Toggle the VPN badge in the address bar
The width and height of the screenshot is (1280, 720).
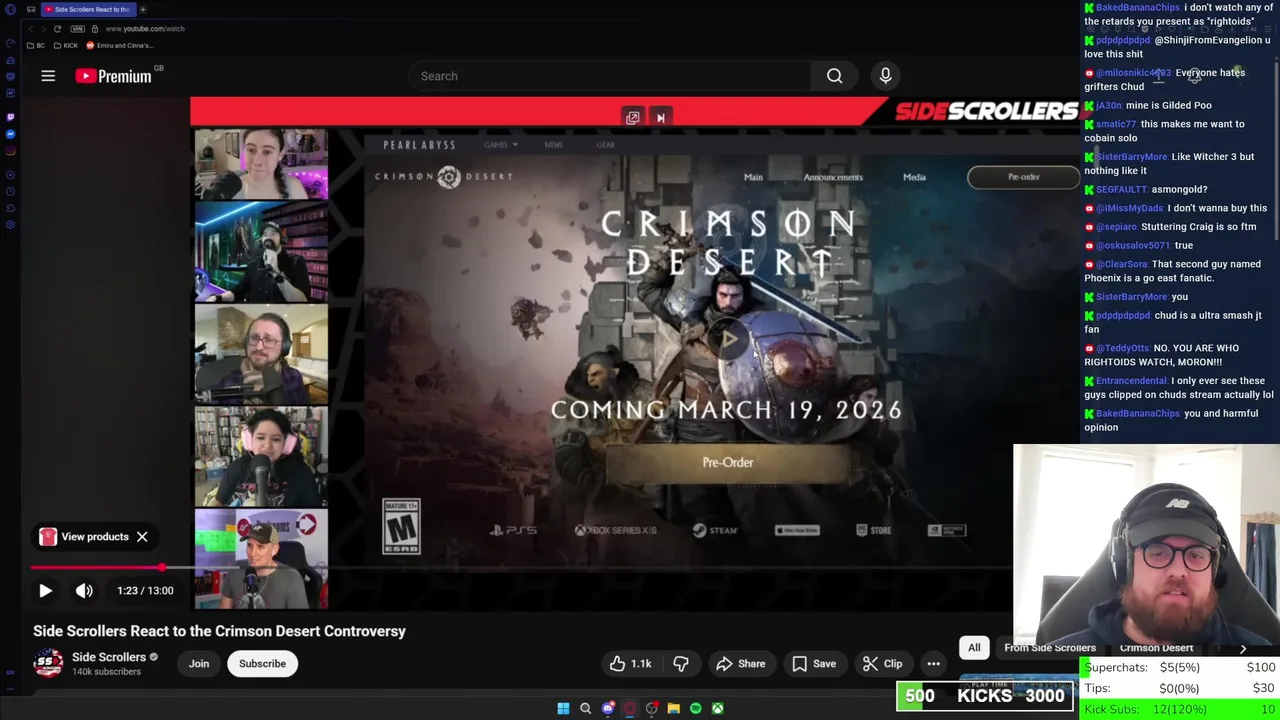78,29
